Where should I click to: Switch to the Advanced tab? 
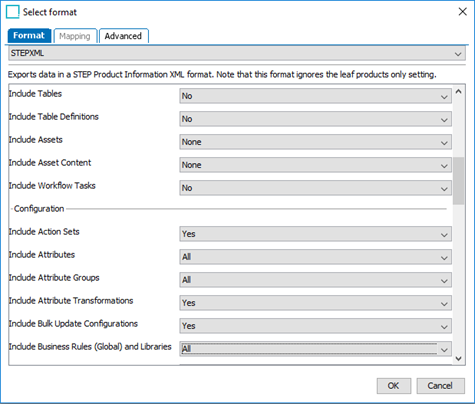coord(124,36)
